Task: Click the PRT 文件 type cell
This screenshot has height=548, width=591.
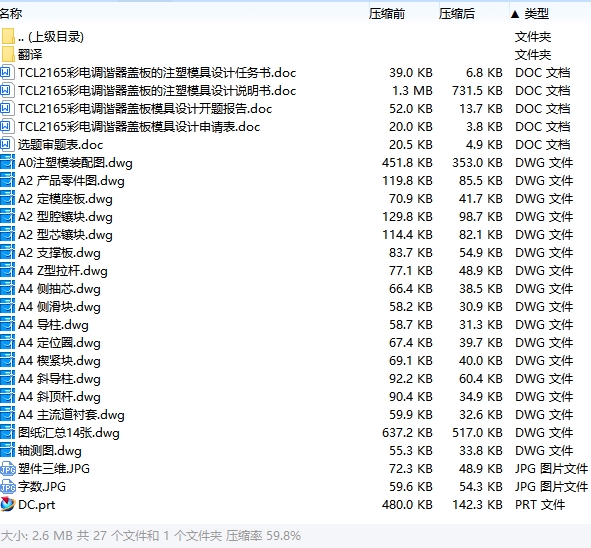Action: pos(540,505)
